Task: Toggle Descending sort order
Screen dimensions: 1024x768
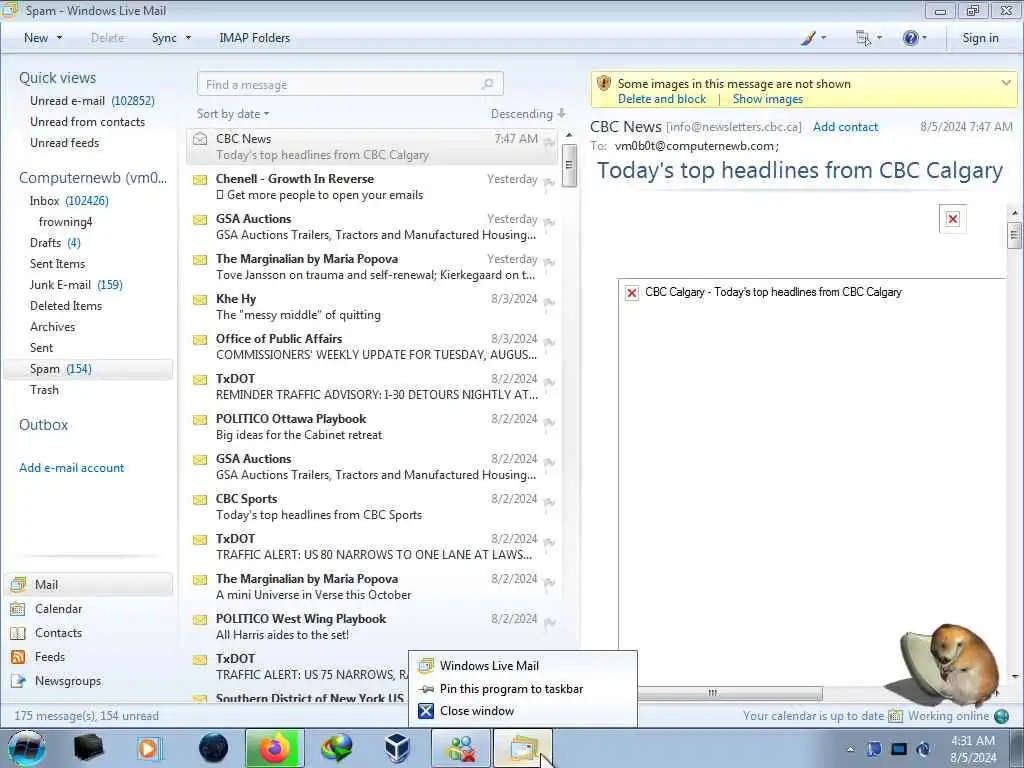Action: pos(528,114)
